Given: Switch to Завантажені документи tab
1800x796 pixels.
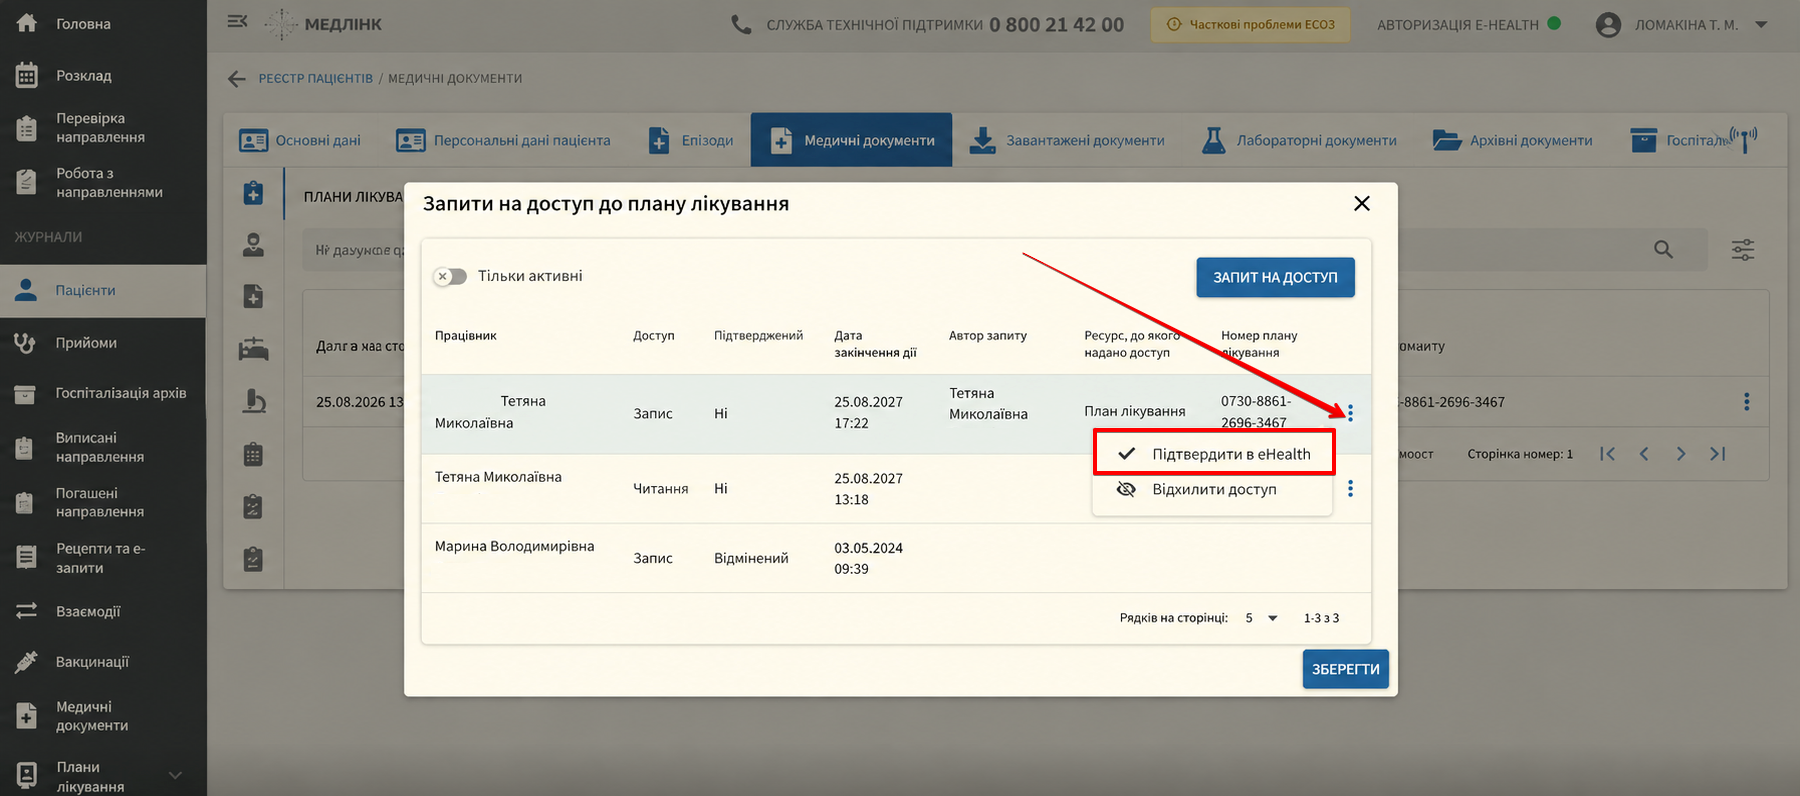Looking at the screenshot, I should pos(1067,141).
